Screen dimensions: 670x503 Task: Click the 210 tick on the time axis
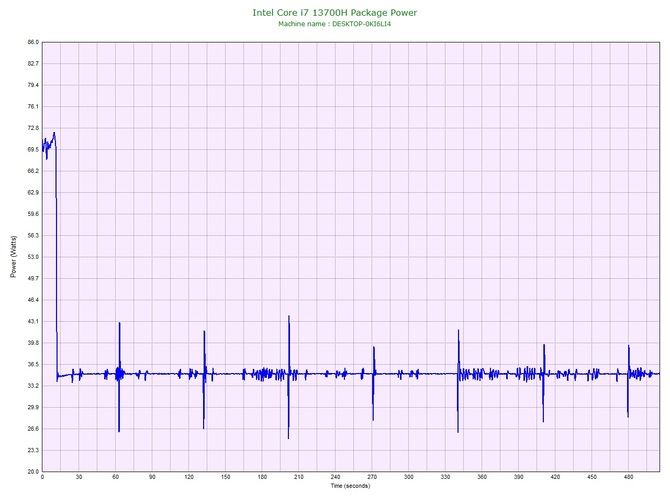pos(299,477)
